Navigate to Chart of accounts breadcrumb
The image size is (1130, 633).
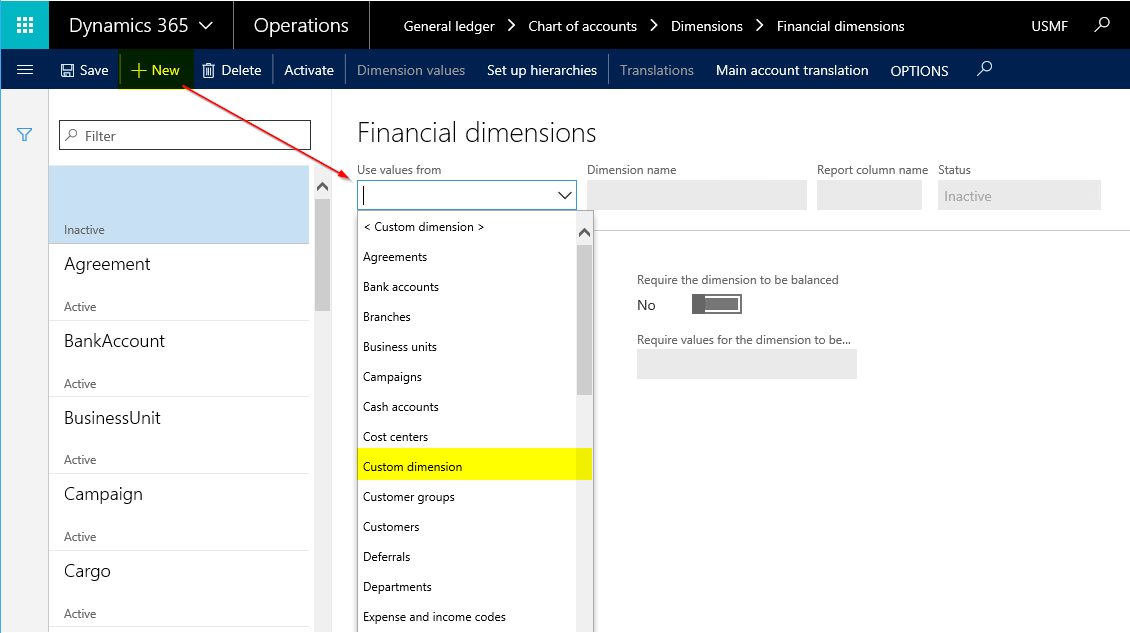click(x=582, y=26)
